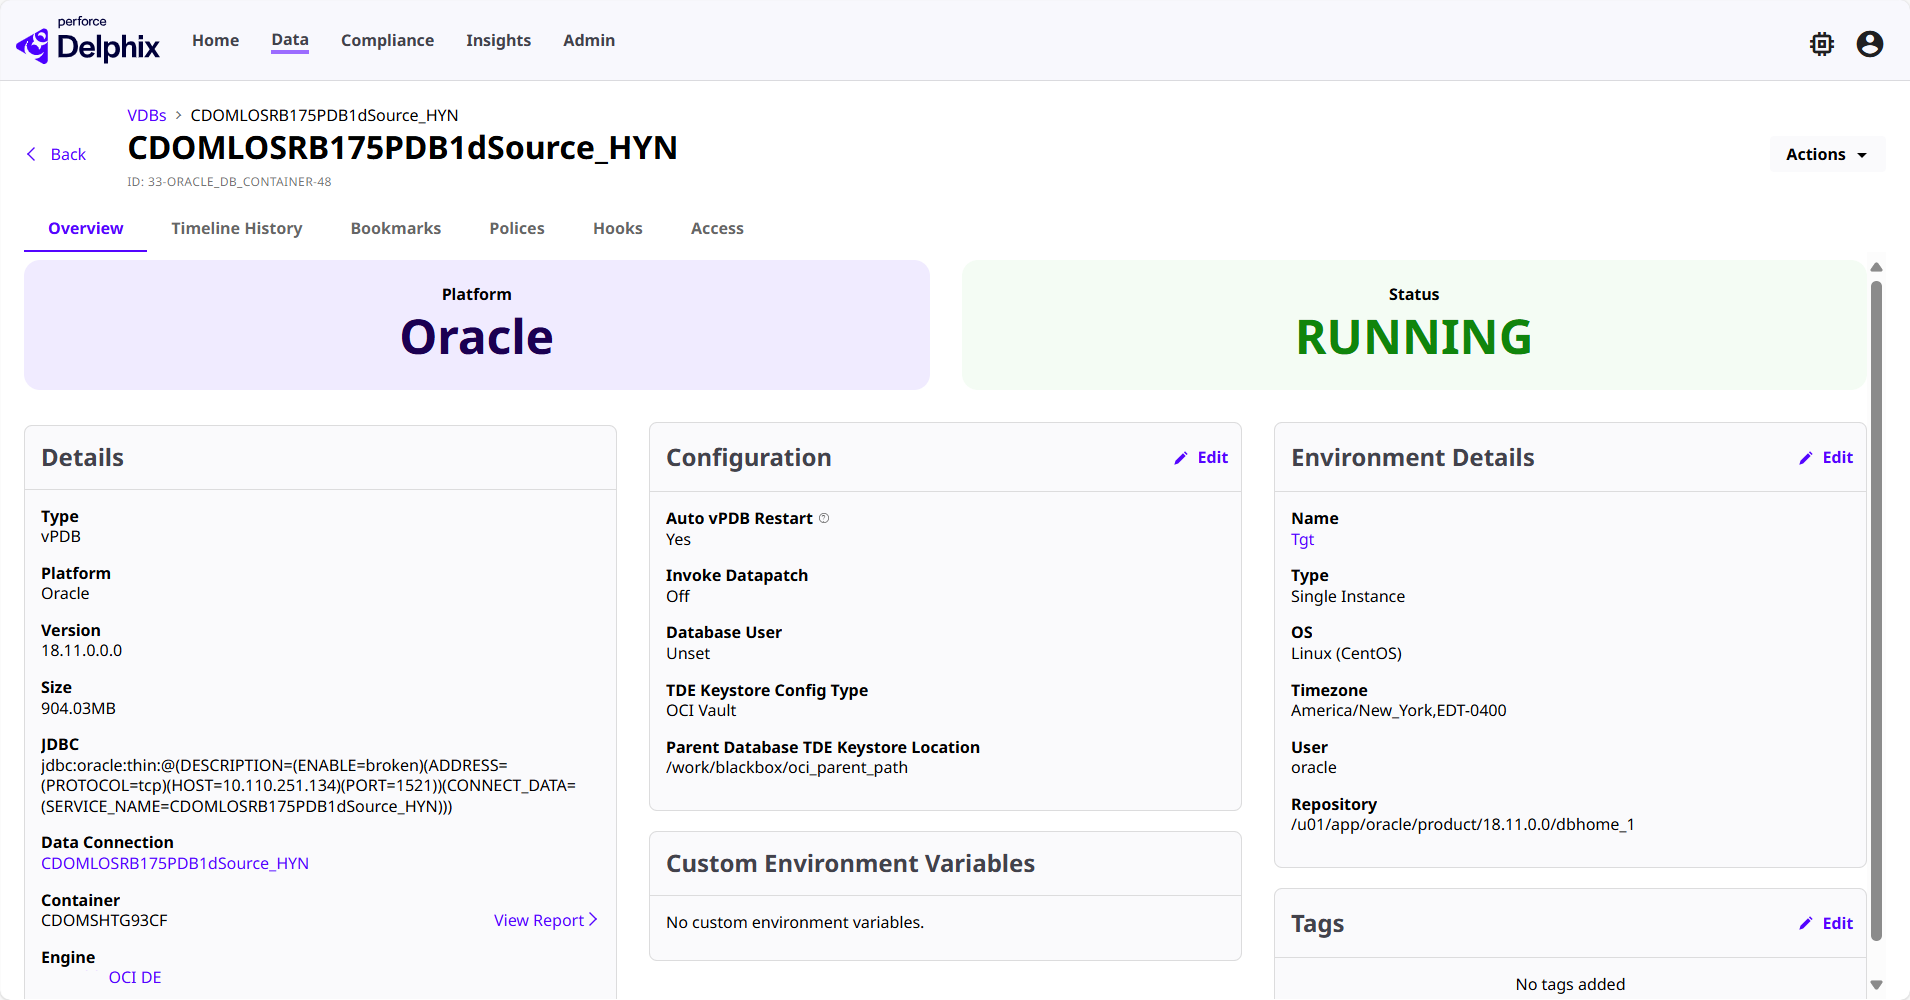The image size is (1910, 1000).
Task: Click the environment user value oracle
Action: coord(1313,767)
